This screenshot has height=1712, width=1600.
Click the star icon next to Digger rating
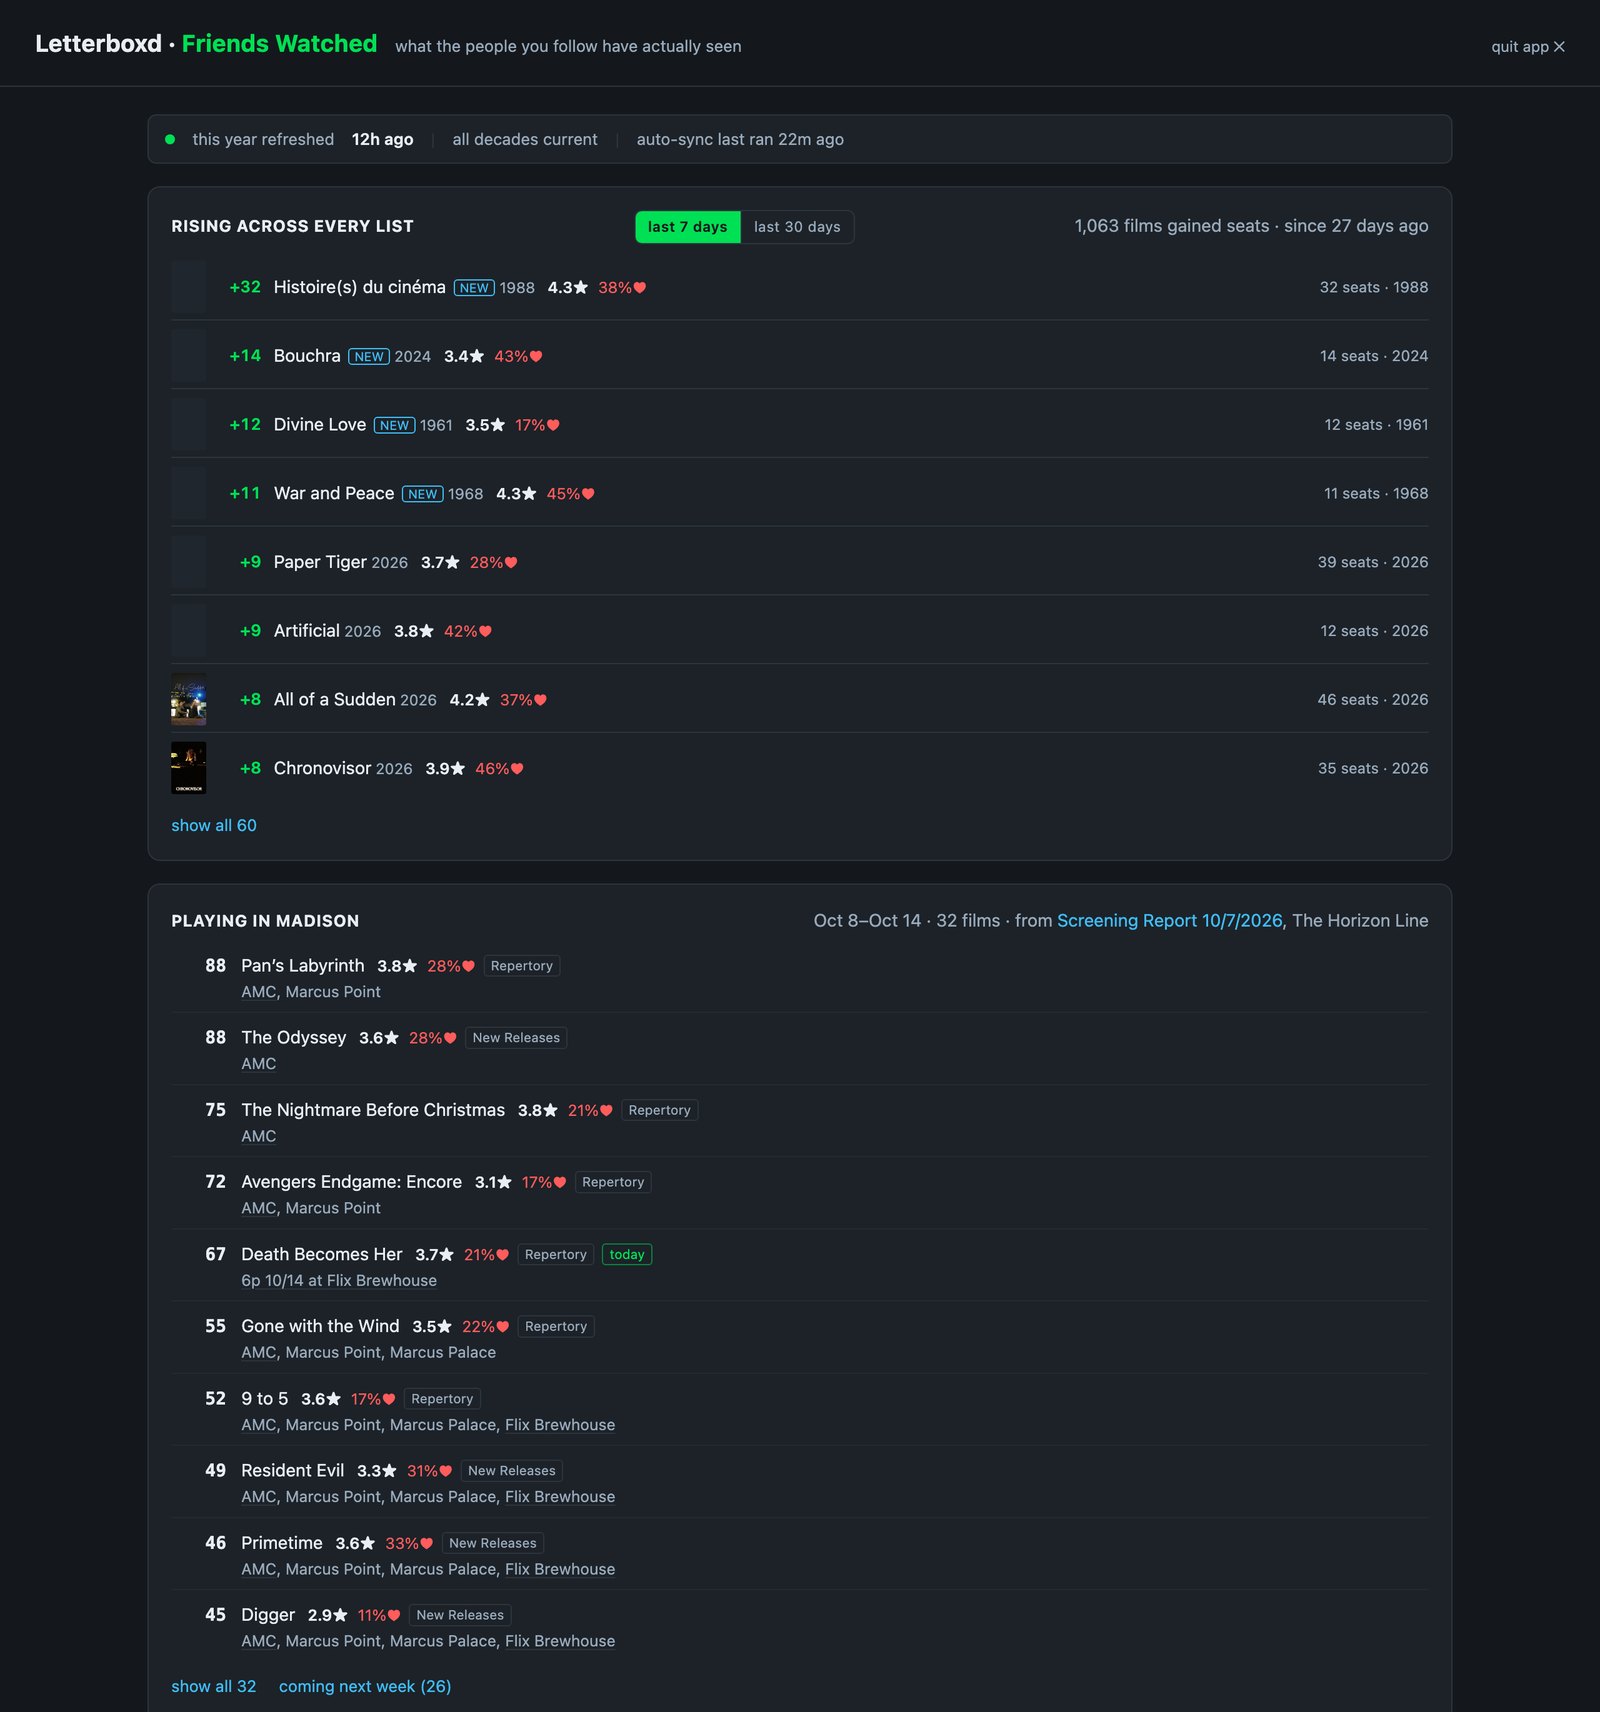(x=341, y=1615)
